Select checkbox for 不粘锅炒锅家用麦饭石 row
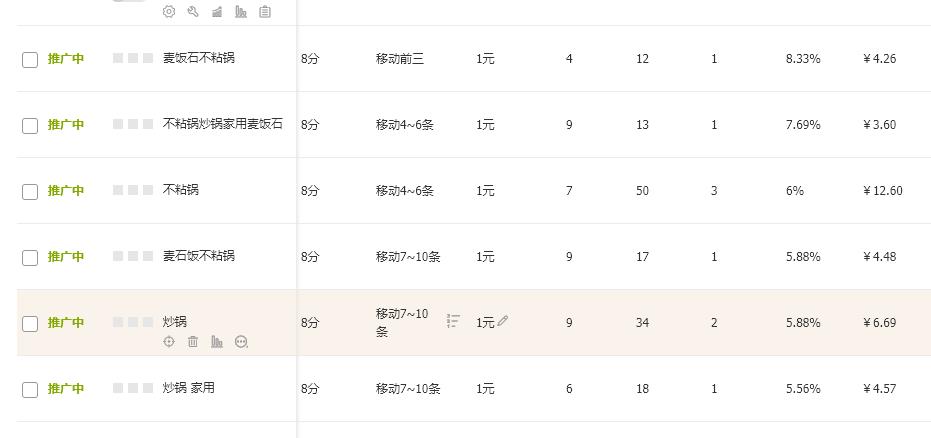The width and height of the screenshot is (931, 438). (x=30, y=126)
